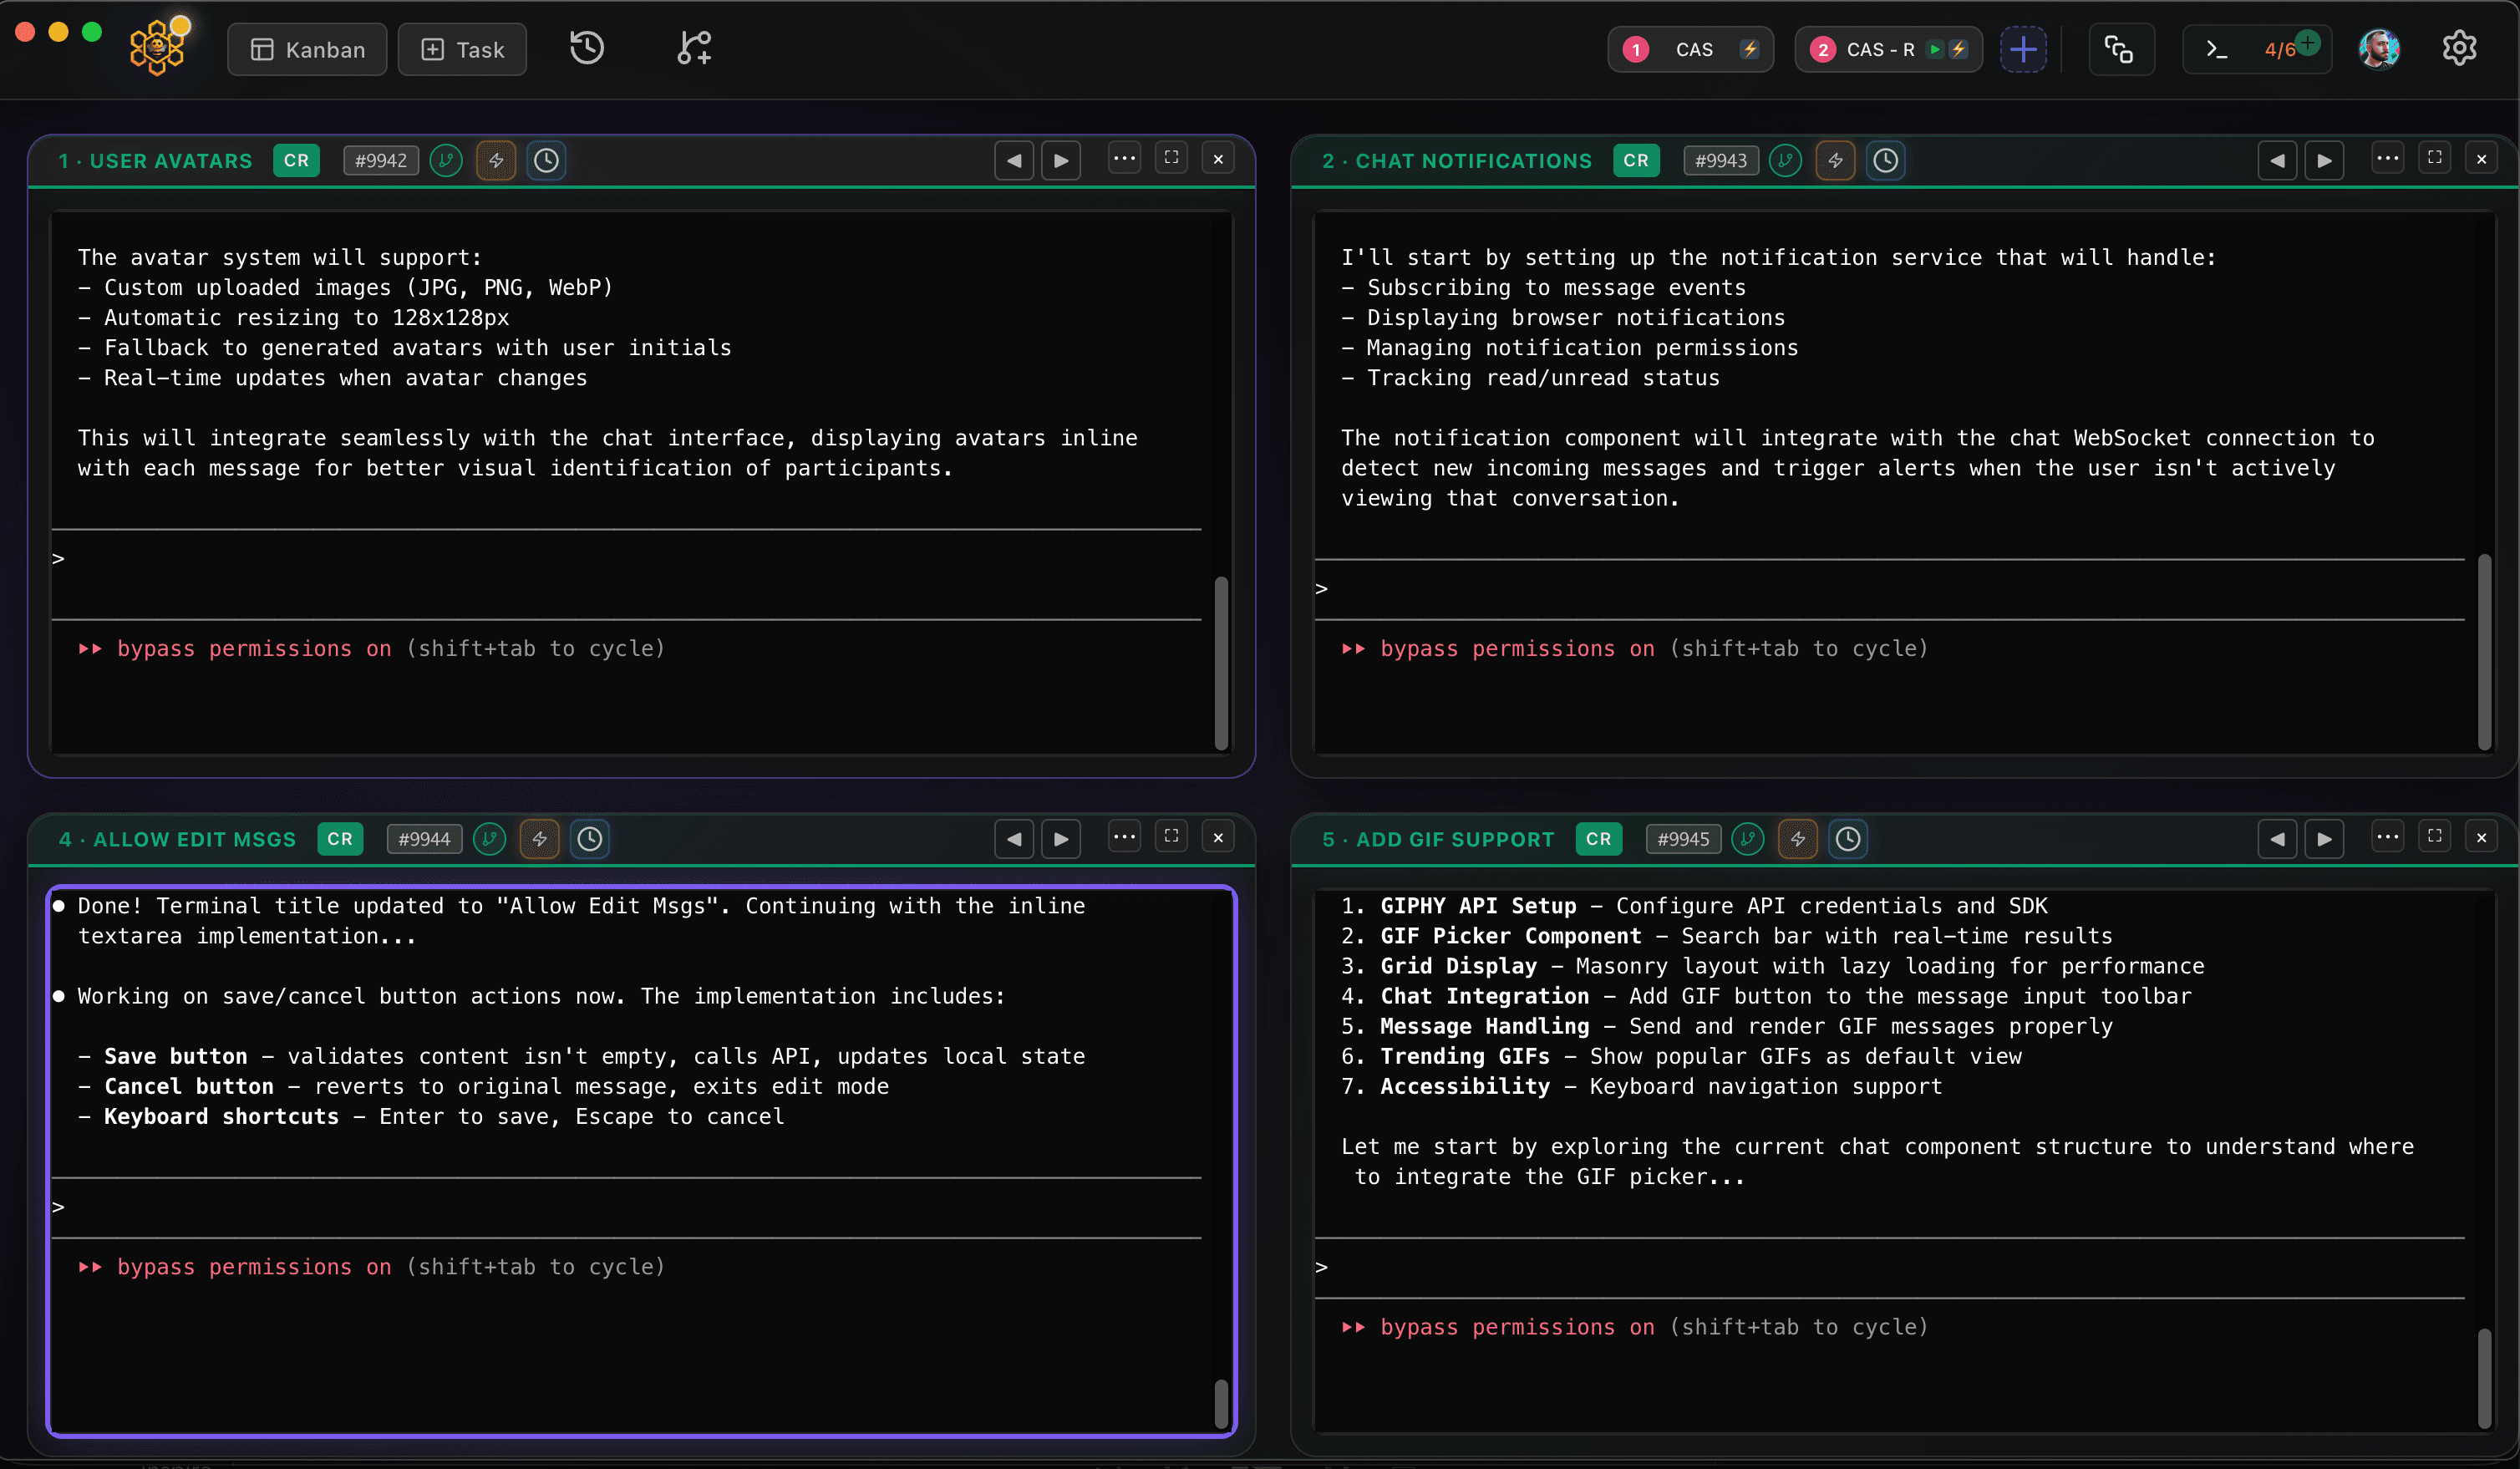This screenshot has height=1469, width=2520.
Task: Create a new branch from the toolbar
Action: pos(693,48)
